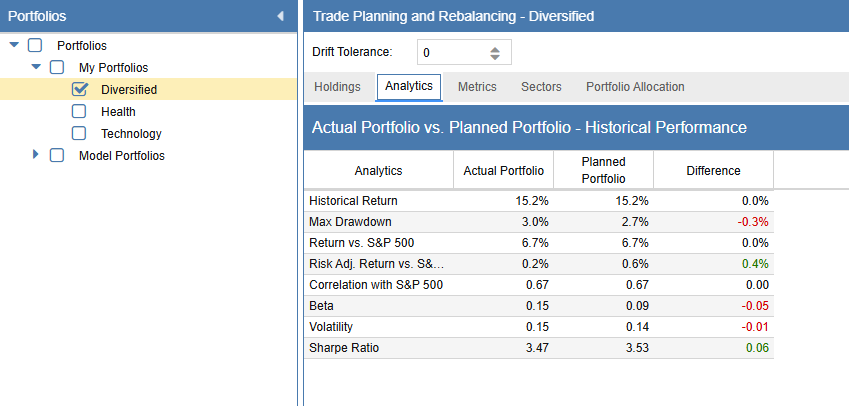Select the Sharpe Ratio table row
Screen dimensions: 849x406
coord(538,348)
